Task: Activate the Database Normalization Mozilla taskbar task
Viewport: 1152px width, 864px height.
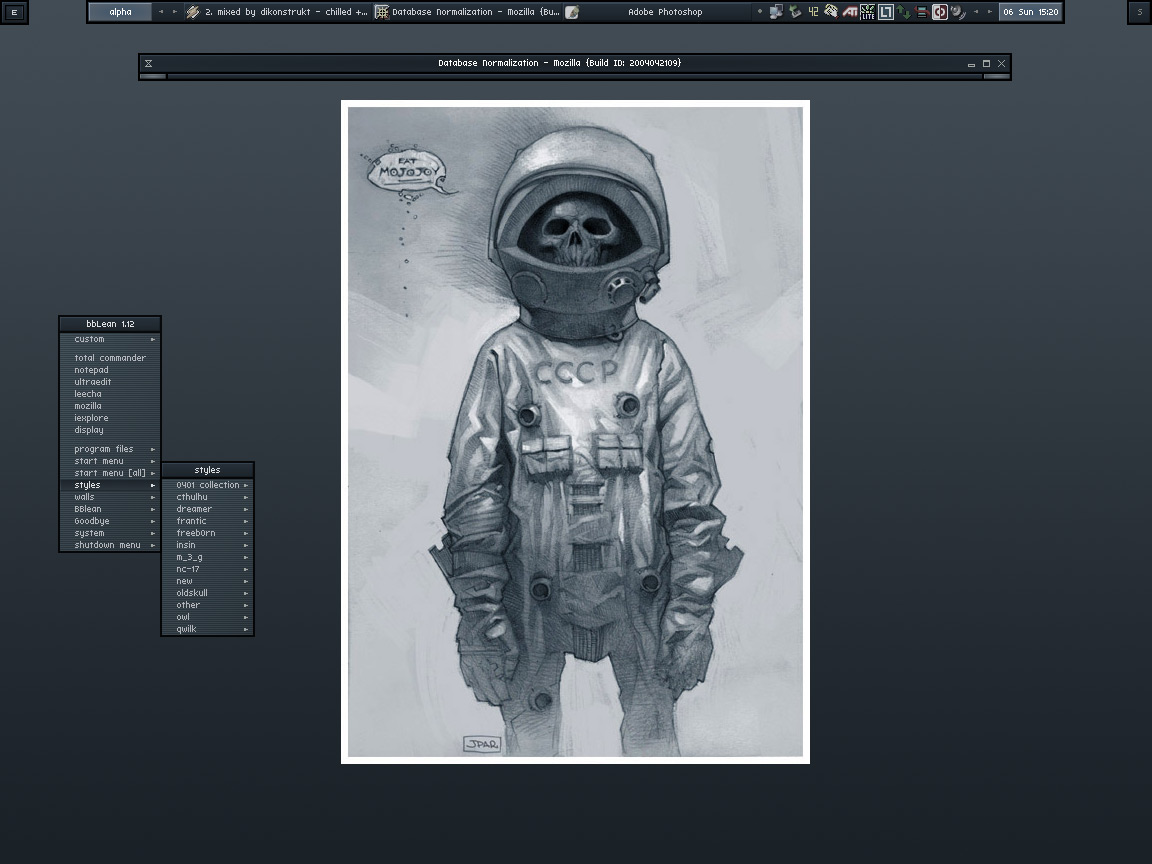Action: click(467, 12)
